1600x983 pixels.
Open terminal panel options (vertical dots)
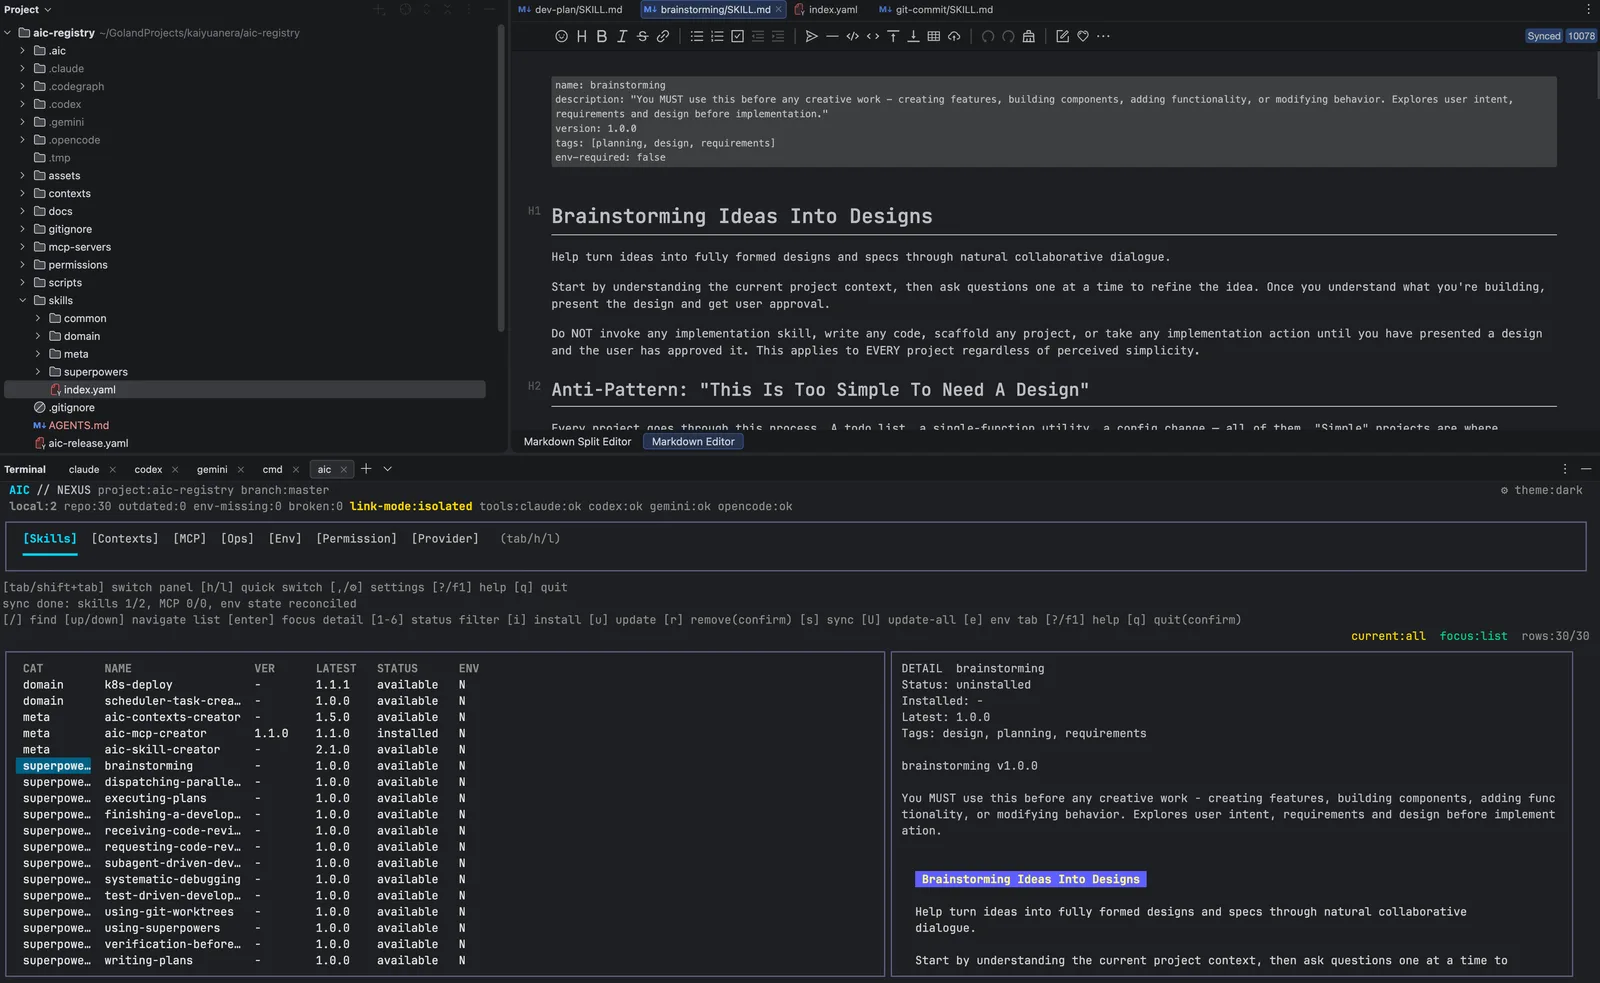tap(1565, 469)
